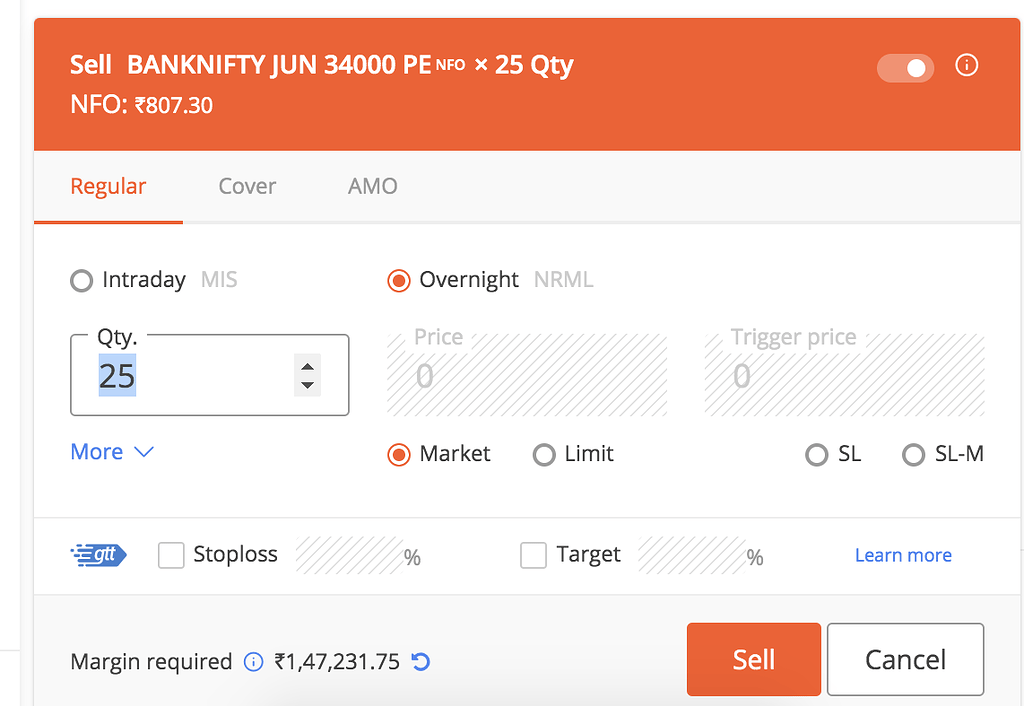Select the SL-M order type
The width and height of the screenshot is (1024, 706).
tap(913, 454)
